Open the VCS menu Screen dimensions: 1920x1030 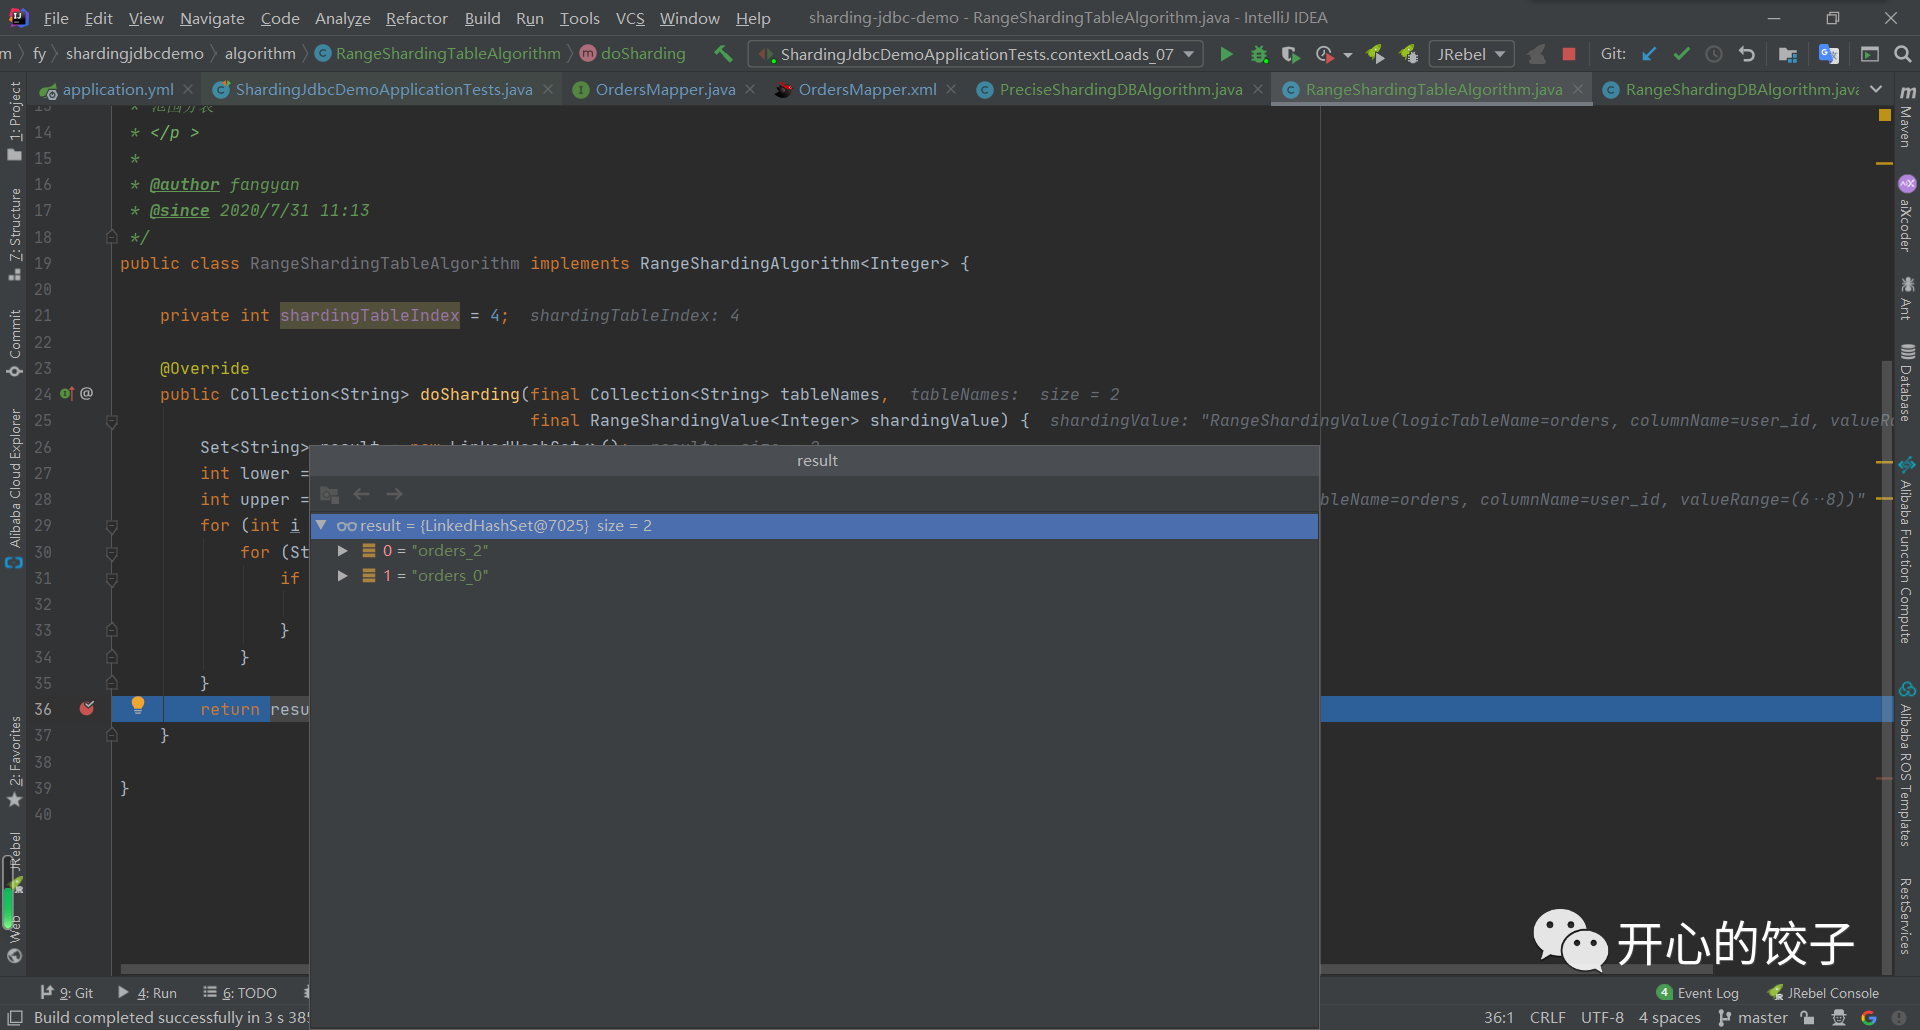(x=630, y=18)
